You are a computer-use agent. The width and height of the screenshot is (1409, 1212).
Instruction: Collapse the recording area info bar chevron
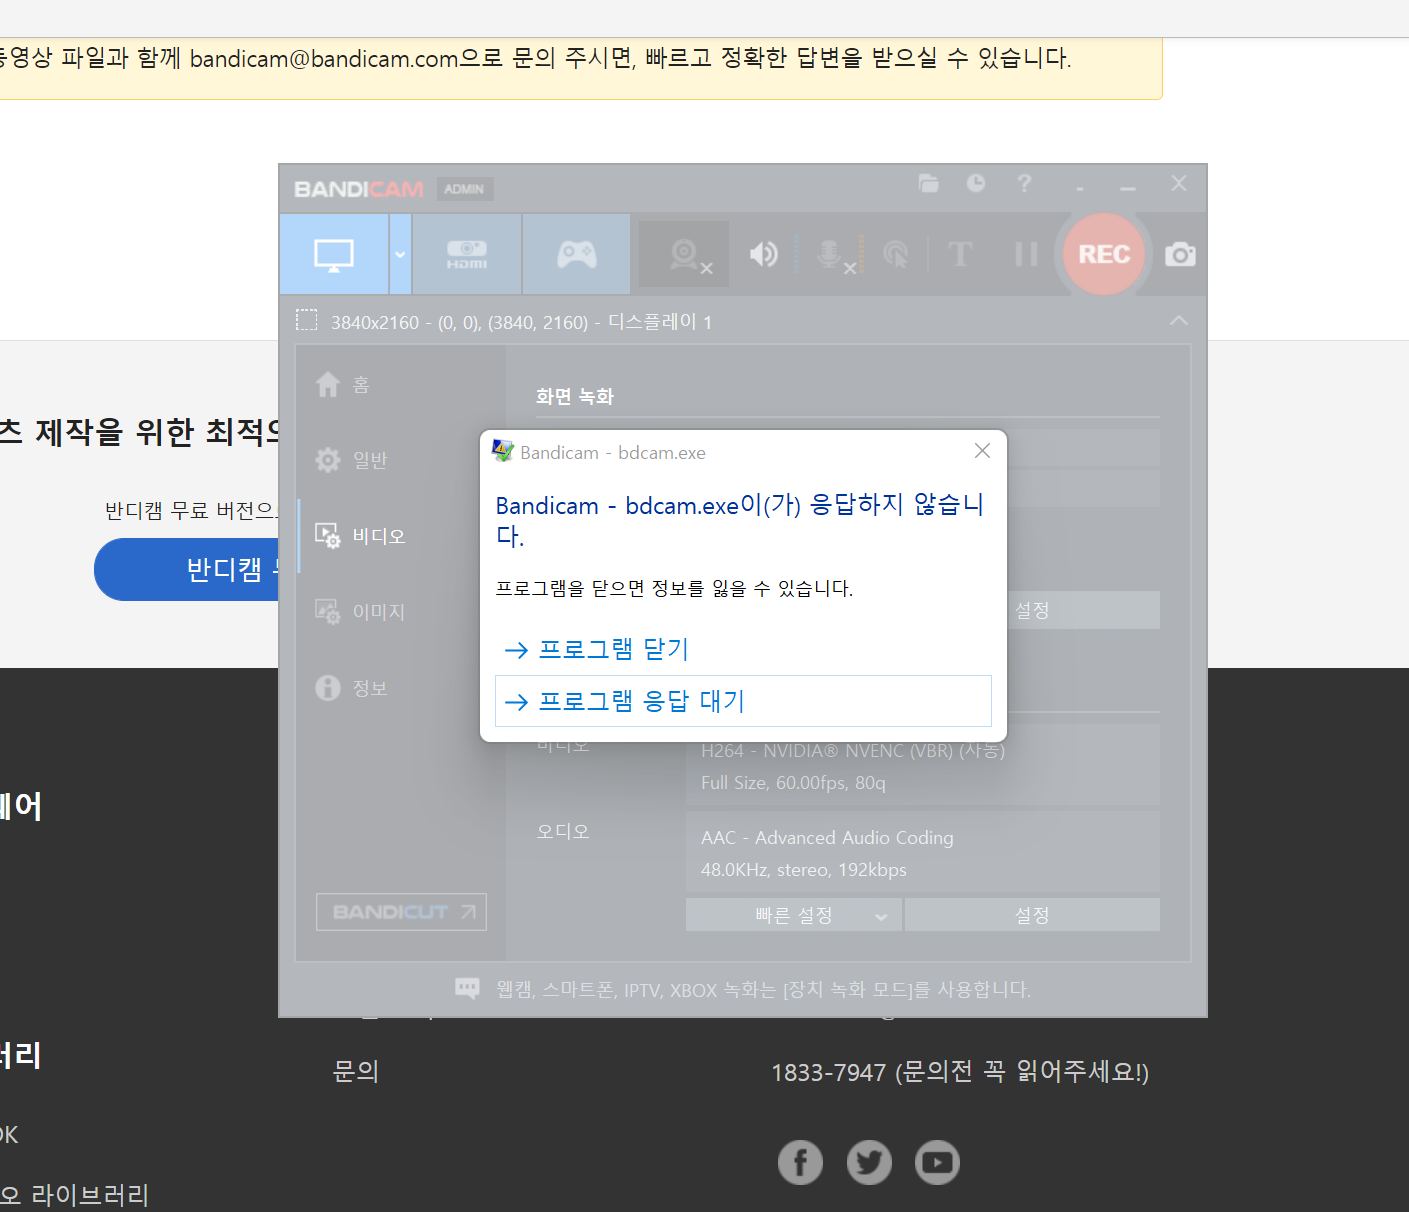coord(1179,321)
